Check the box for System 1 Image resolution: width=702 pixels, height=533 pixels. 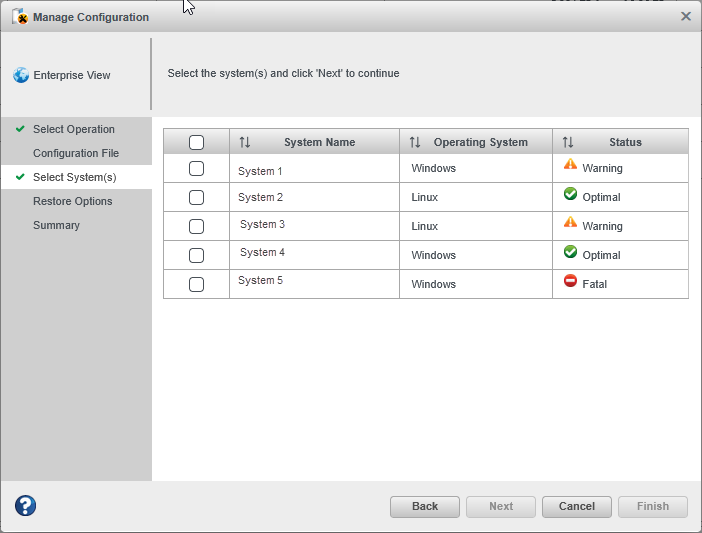196,169
